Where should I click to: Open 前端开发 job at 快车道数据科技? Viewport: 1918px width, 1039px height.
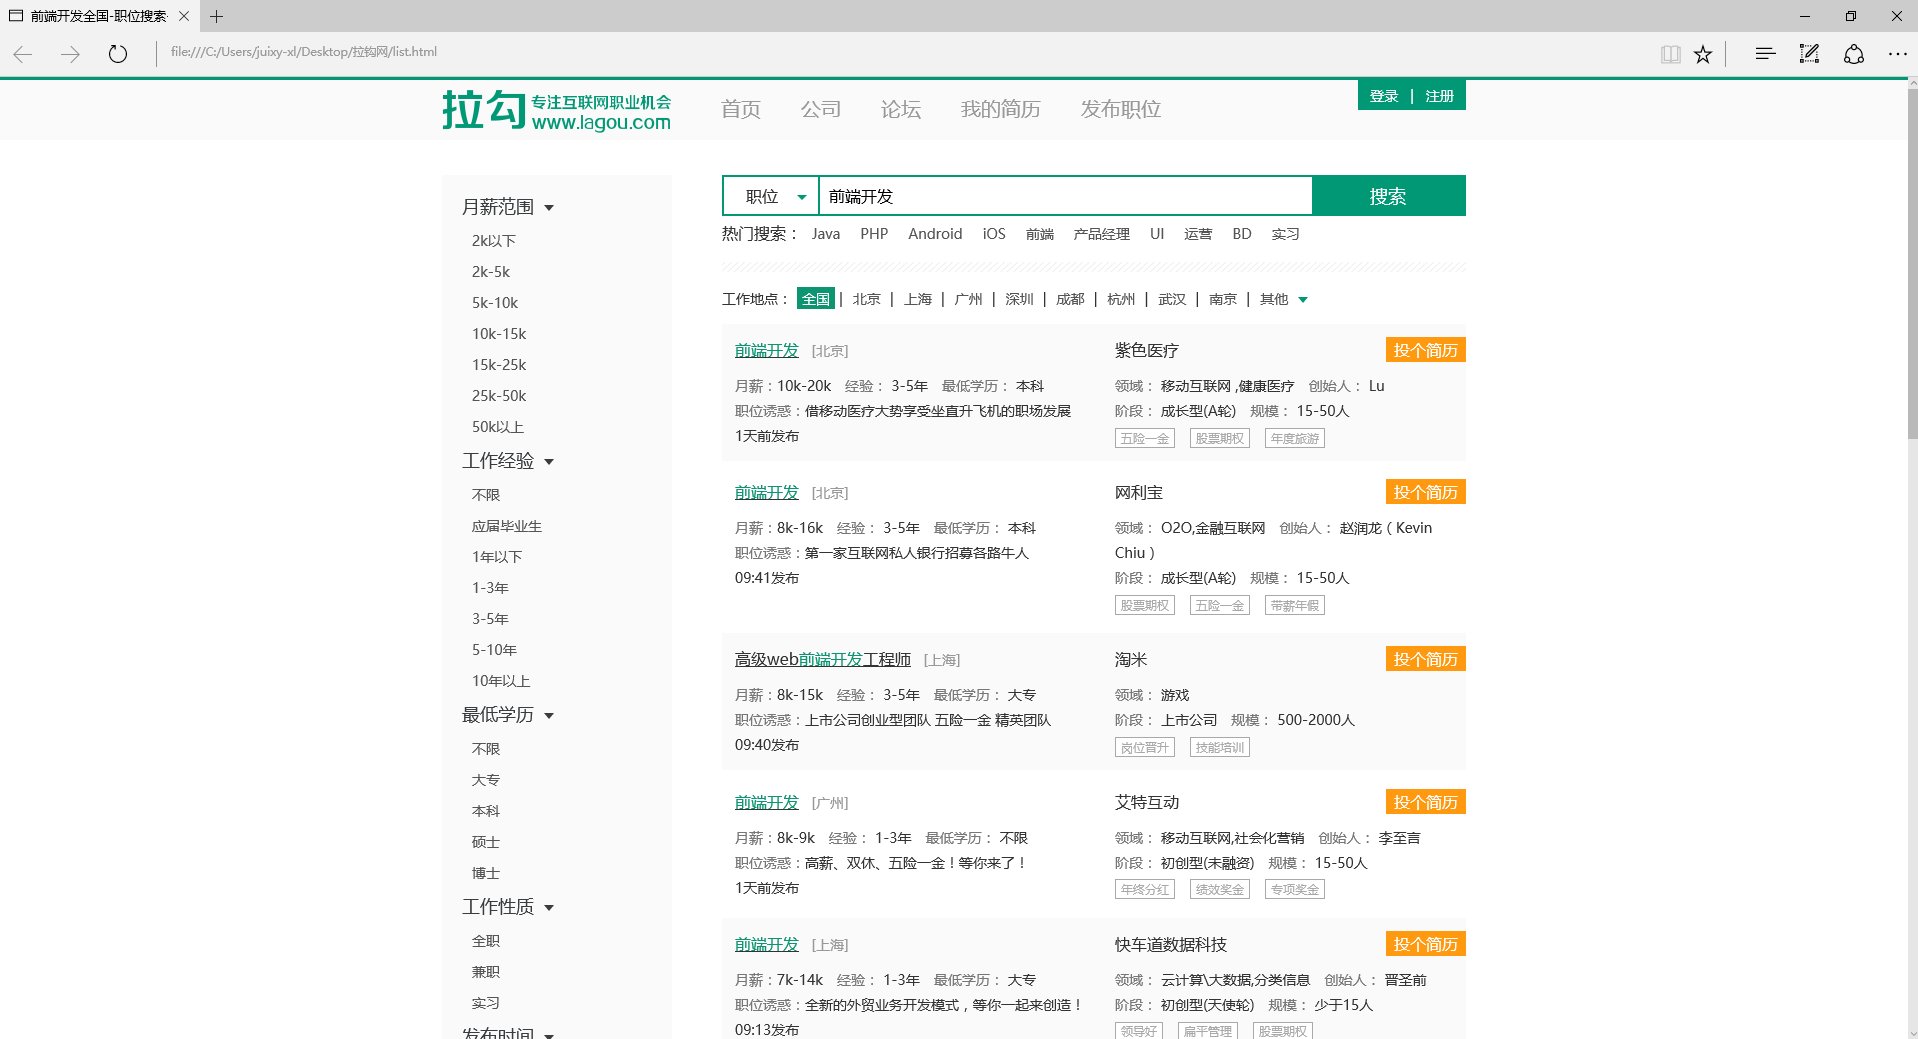[767, 945]
